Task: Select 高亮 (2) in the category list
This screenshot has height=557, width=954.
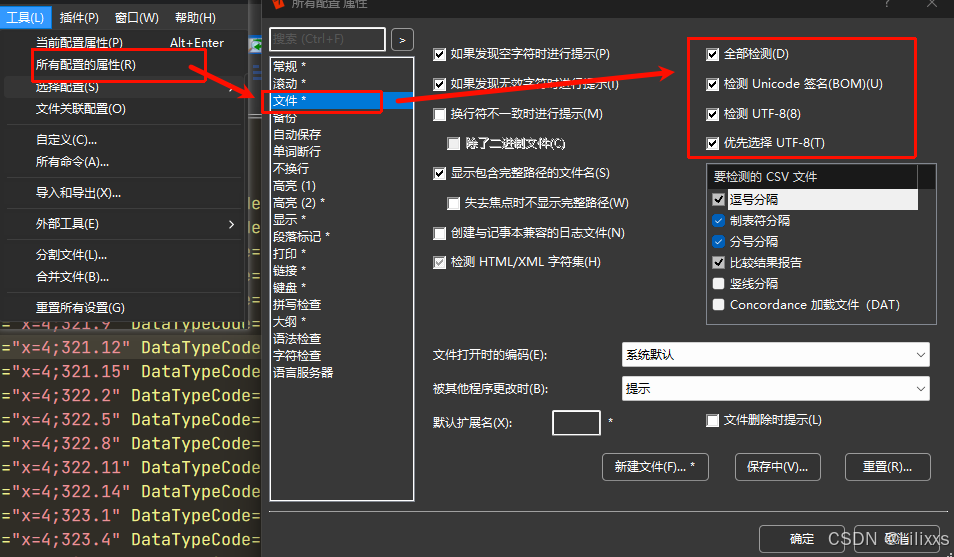Action: [342, 203]
